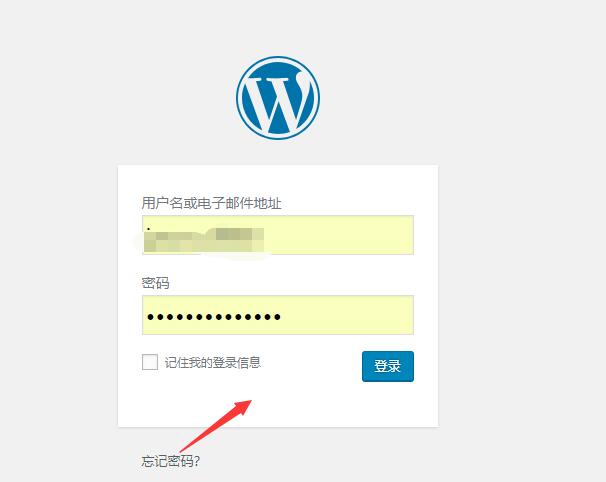The width and height of the screenshot is (606, 482).
Task: Click the 密码 field label
Action: point(155,283)
